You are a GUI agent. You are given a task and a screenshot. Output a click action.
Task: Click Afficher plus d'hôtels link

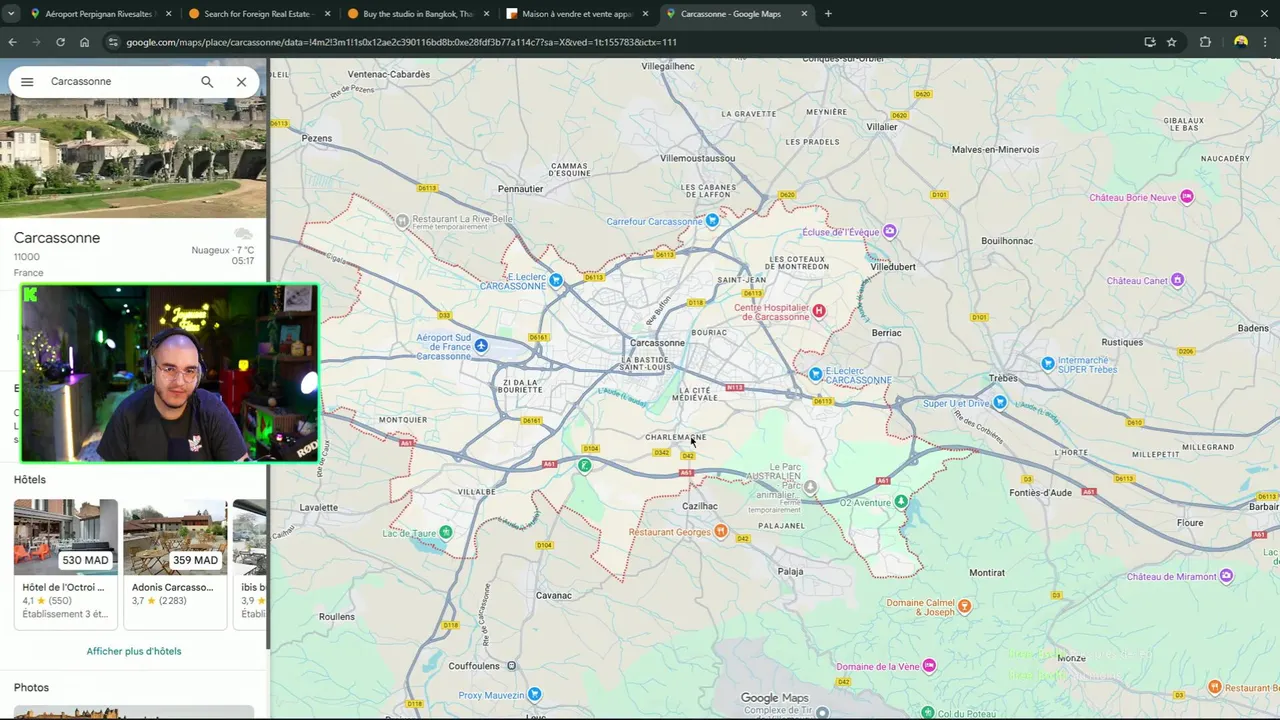point(134,651)
